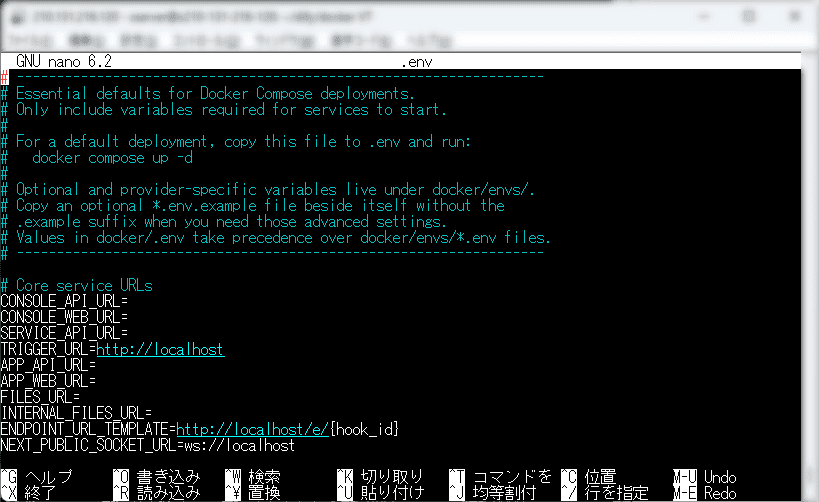Click the ws://localhost value
The width and height of the screenshot is (819, 502).
click(240, 446)
